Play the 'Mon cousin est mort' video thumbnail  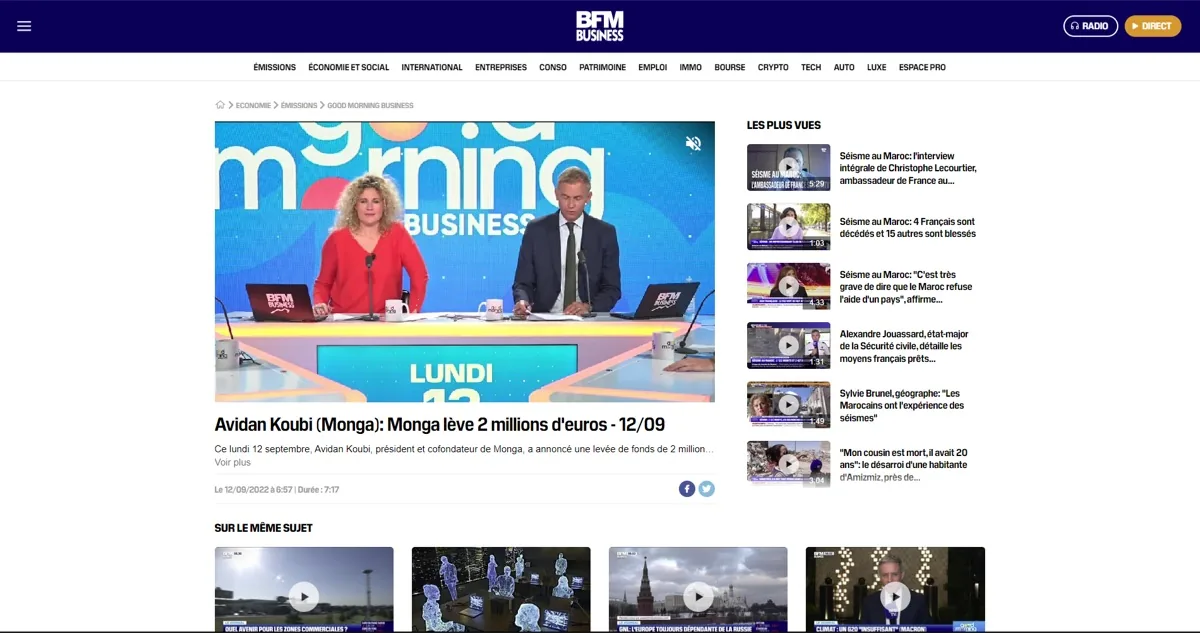click(788, 464)
